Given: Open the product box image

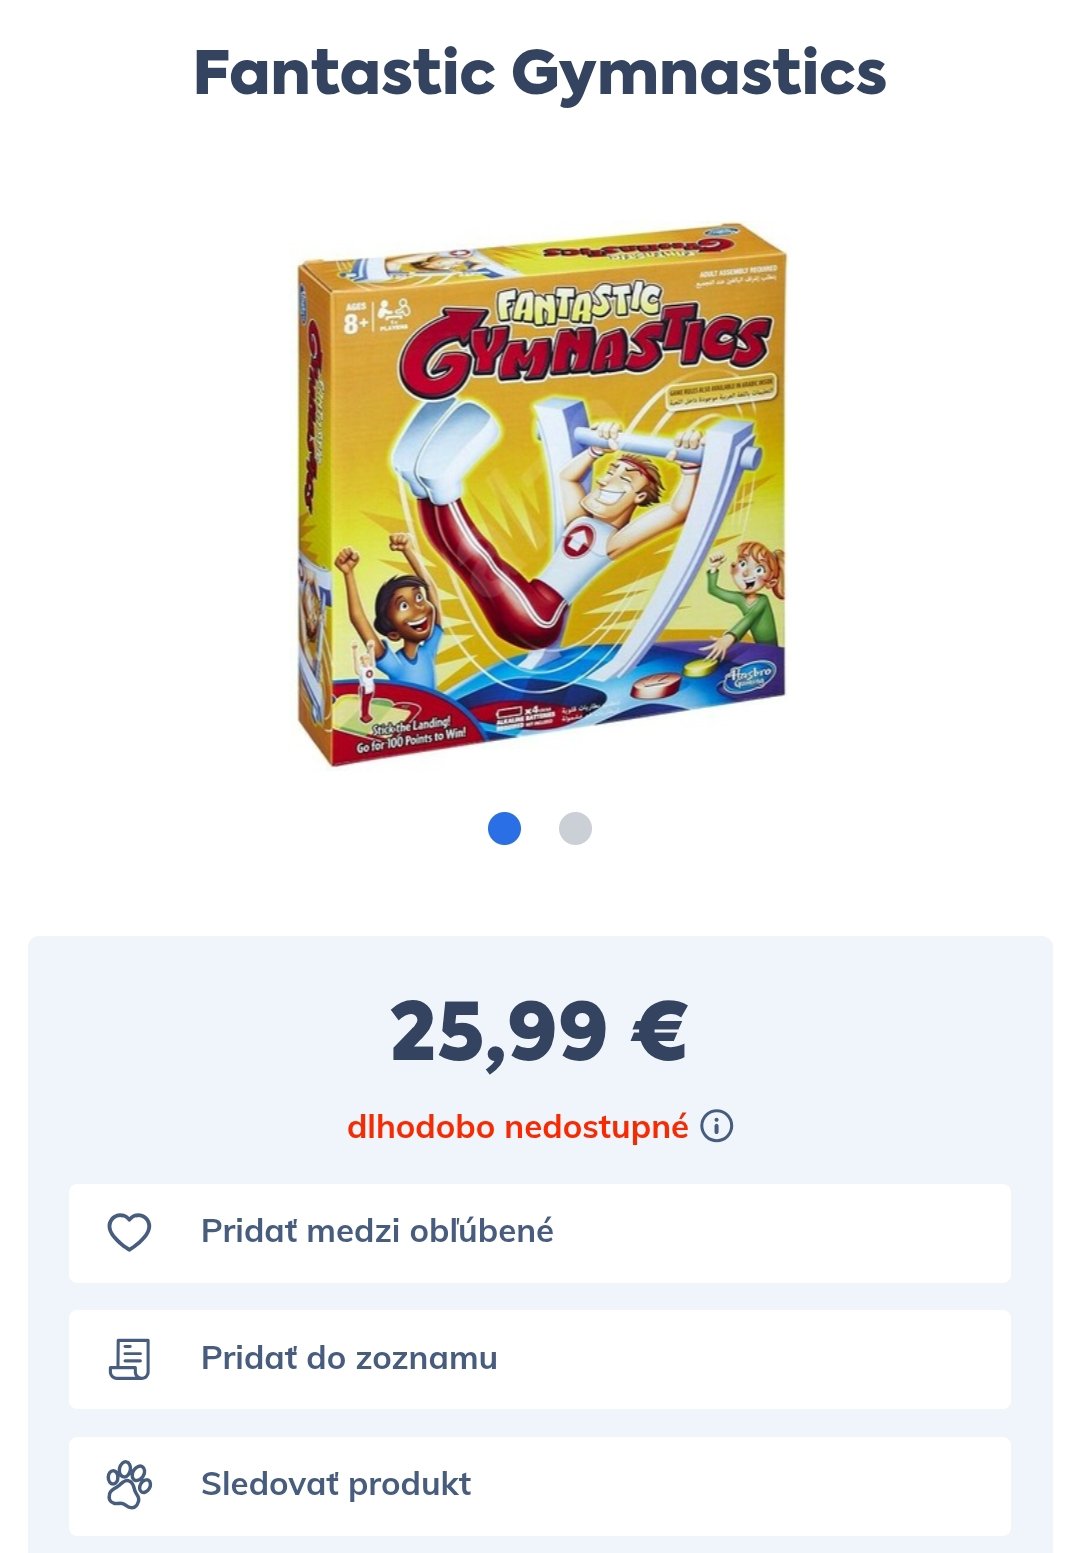Looking at the screenshot, I should coord(541,494).
